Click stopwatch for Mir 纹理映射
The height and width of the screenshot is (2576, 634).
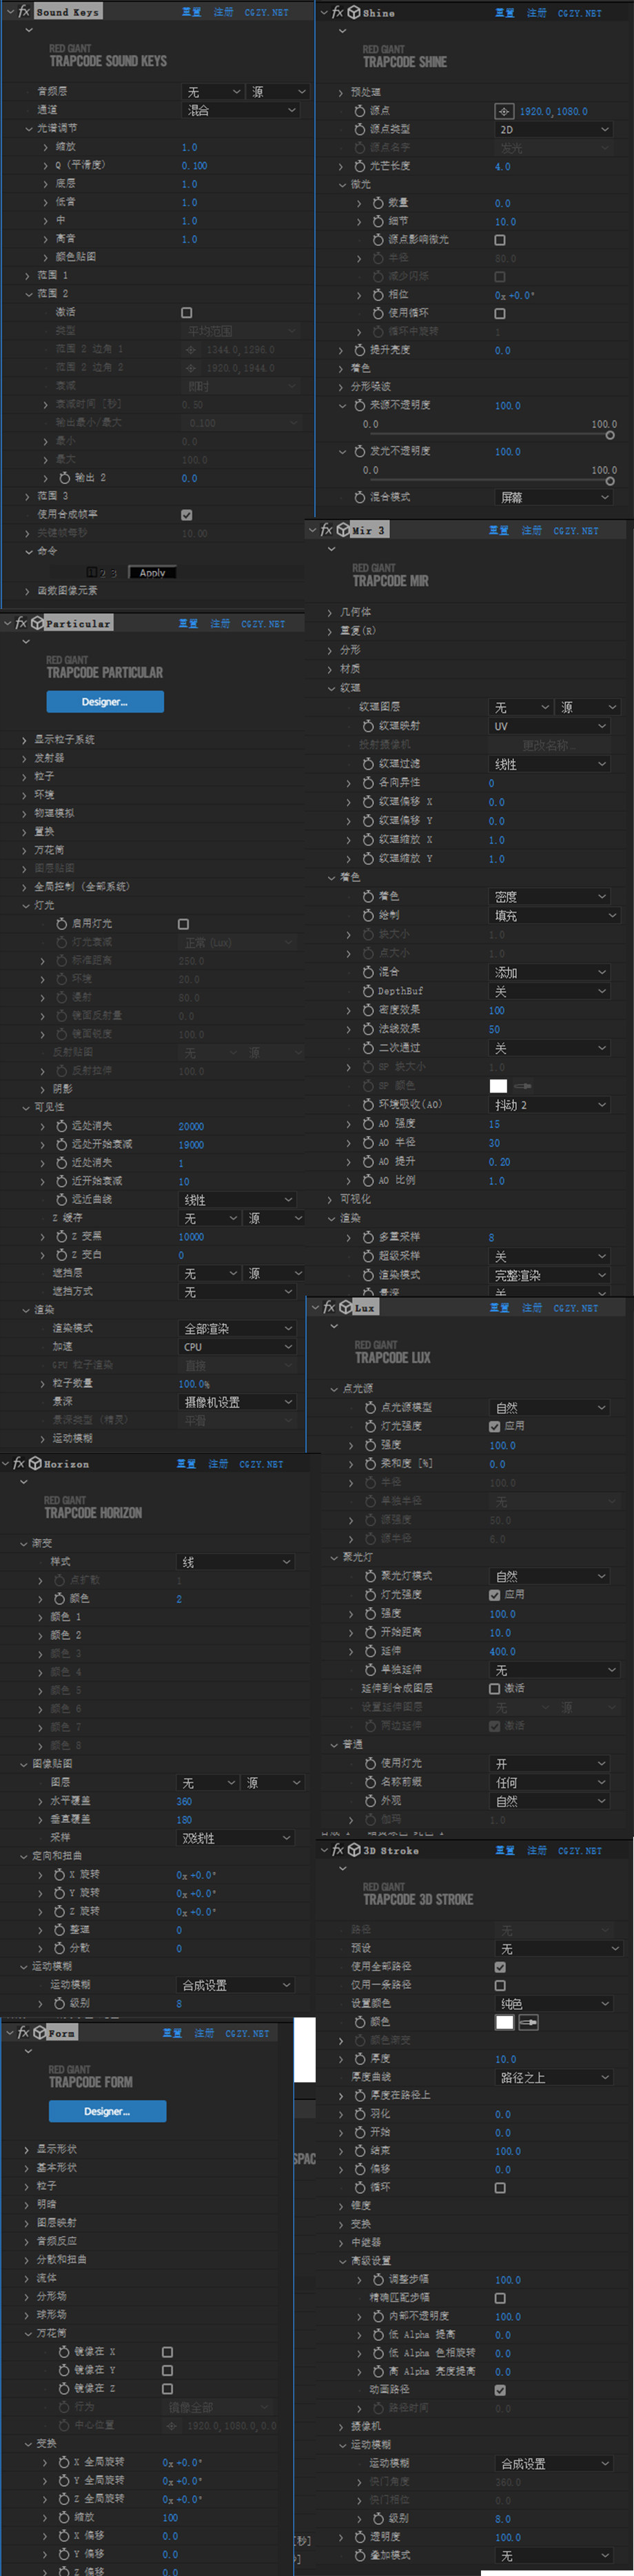click(x=368, y=725)
